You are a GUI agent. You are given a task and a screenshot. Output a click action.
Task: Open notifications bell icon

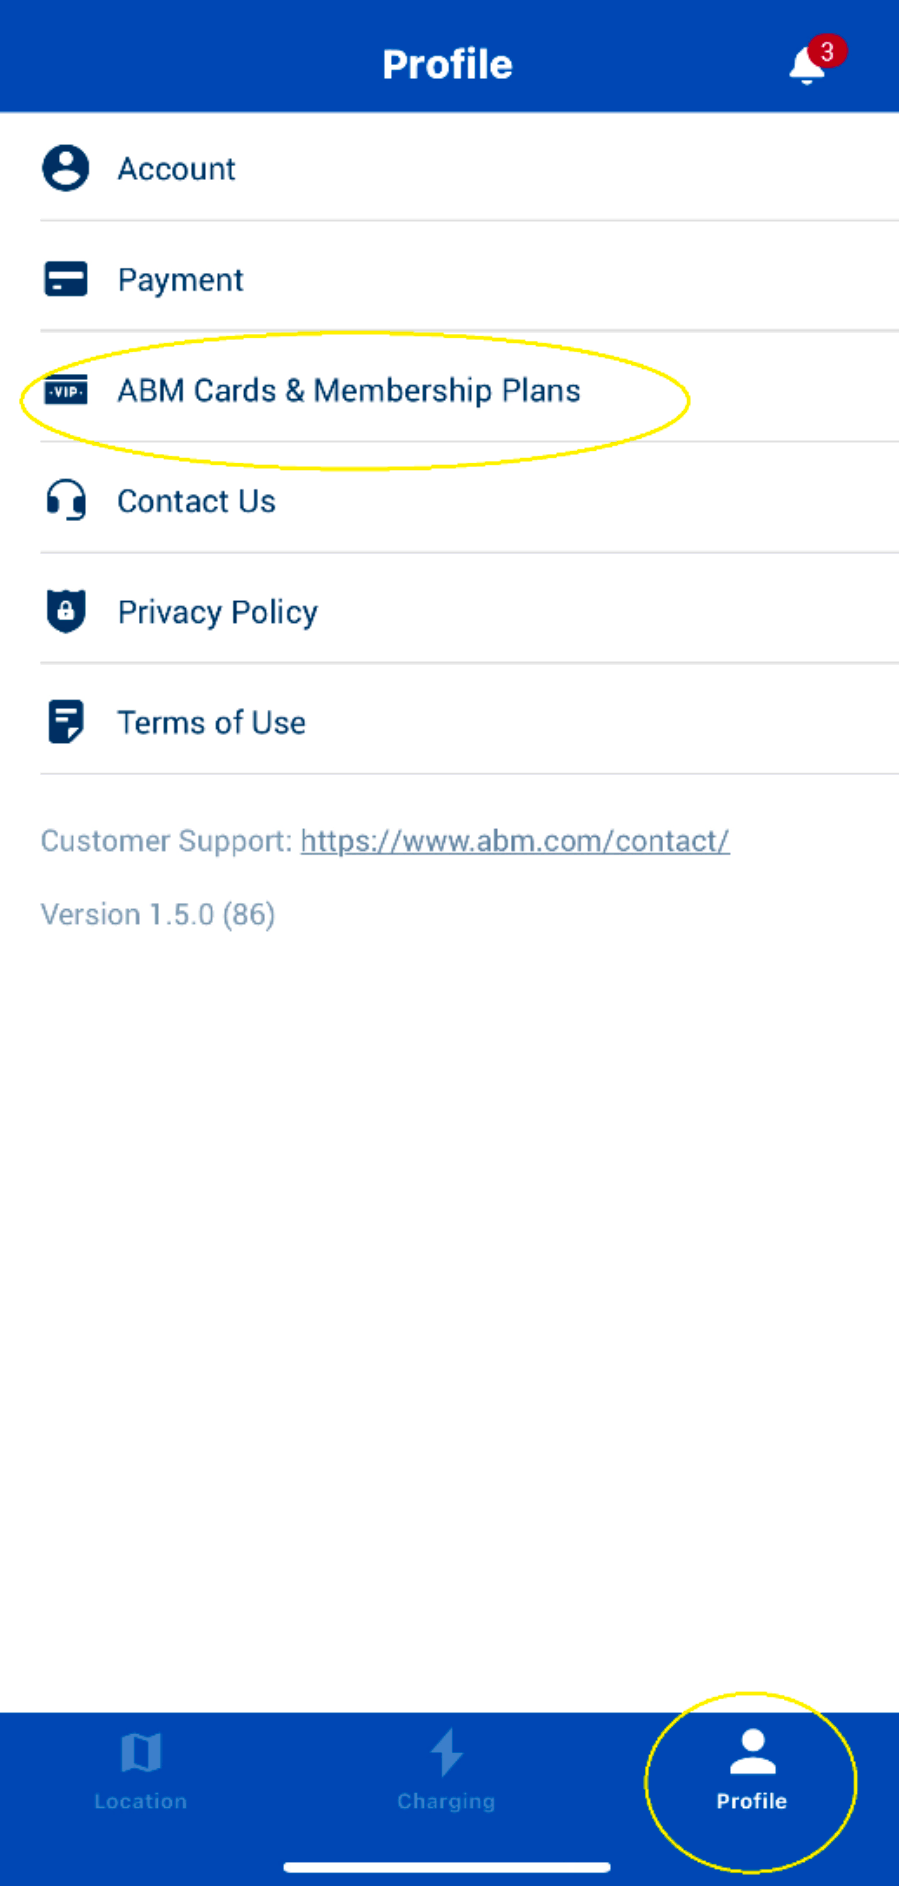[x=807, y=67]
